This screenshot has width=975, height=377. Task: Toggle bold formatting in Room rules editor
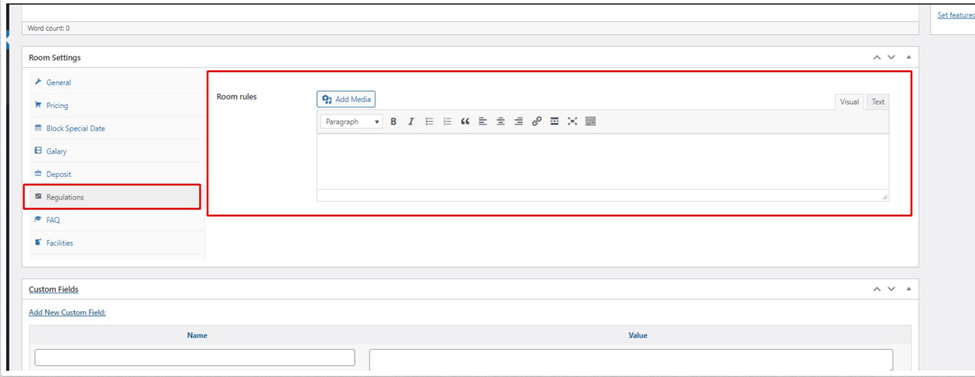point(393,122)
